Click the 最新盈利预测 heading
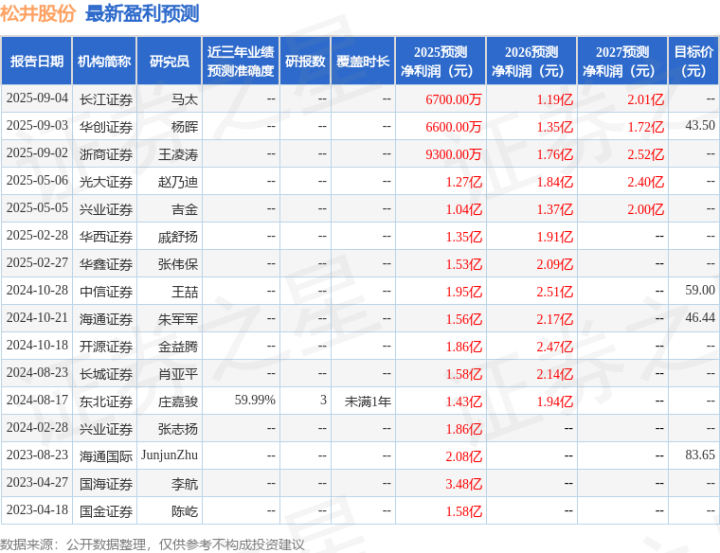 pyautogui.click(x=142, y=13)
